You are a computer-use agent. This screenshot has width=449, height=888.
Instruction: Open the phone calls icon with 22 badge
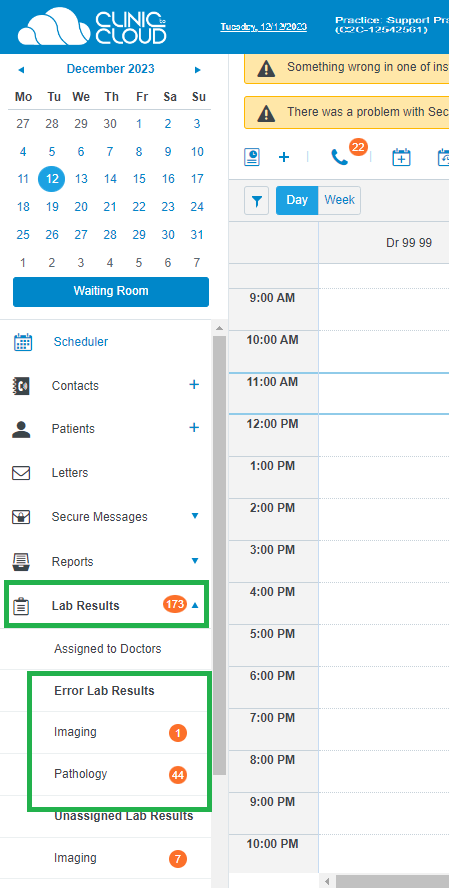pyautogui.click(x=340, y=157)
